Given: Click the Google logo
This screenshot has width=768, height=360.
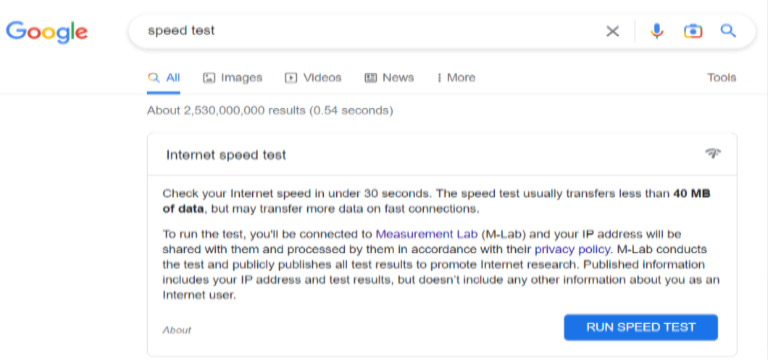Looking at the screenshot, I should [47, 32].
